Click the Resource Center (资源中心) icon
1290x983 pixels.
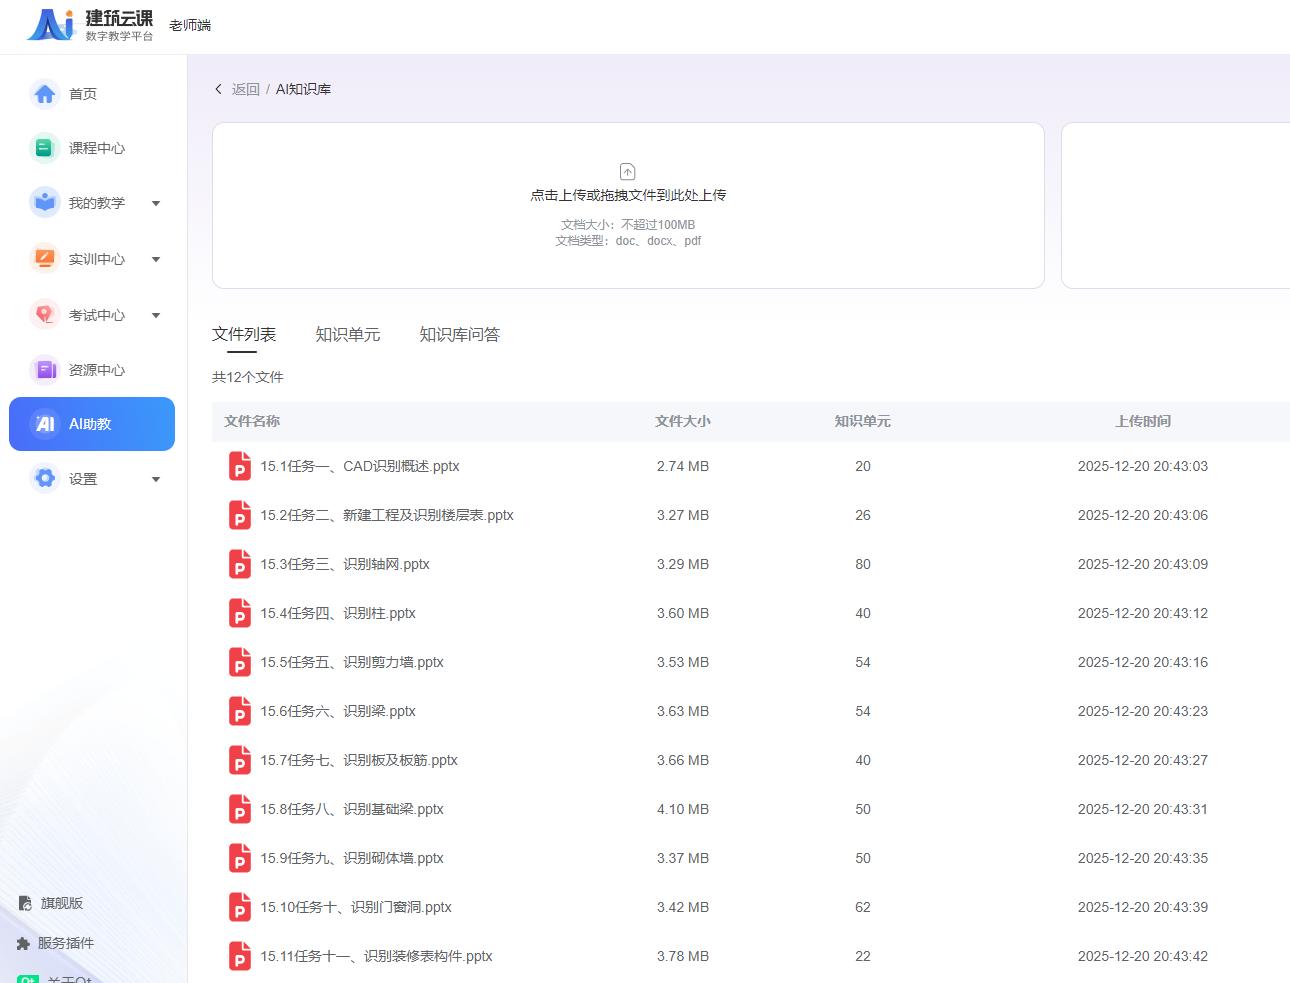point(44,370)
